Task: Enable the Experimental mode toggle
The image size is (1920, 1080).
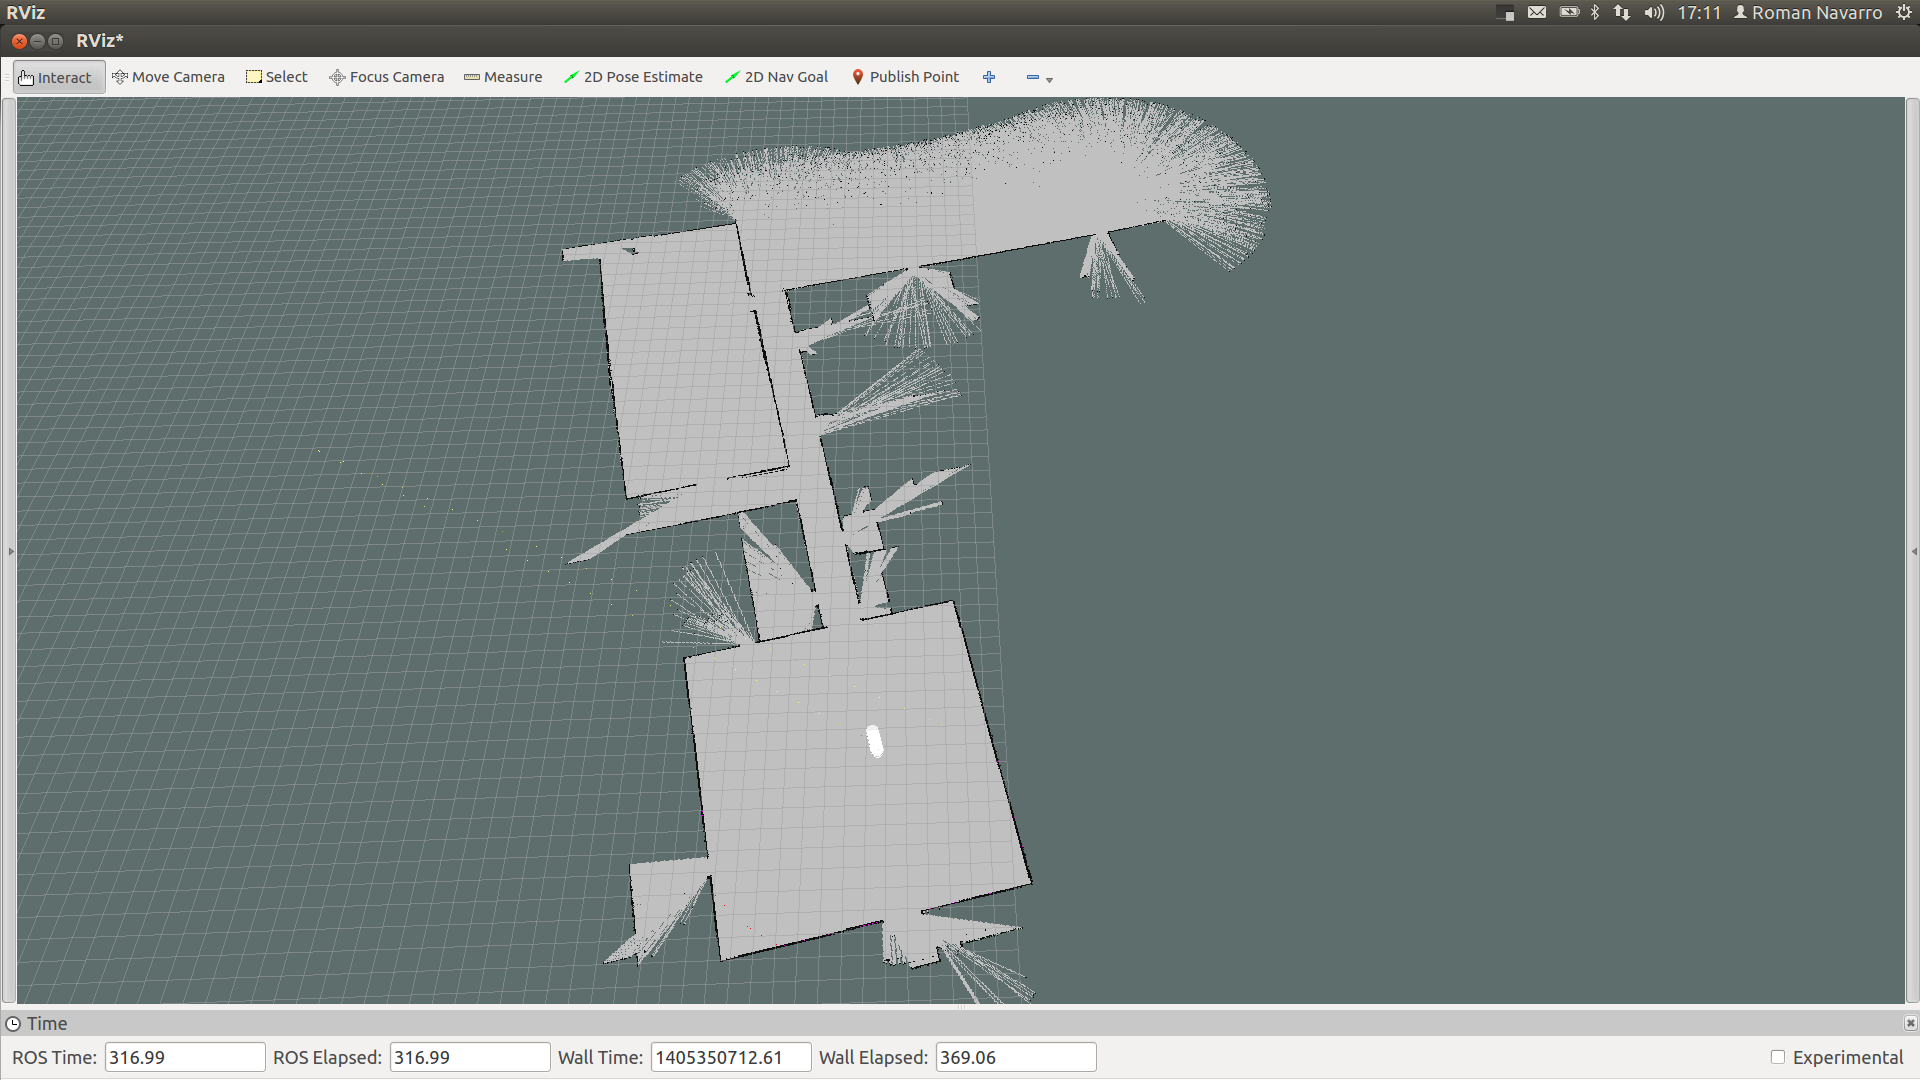Action: [1778, 1056]
